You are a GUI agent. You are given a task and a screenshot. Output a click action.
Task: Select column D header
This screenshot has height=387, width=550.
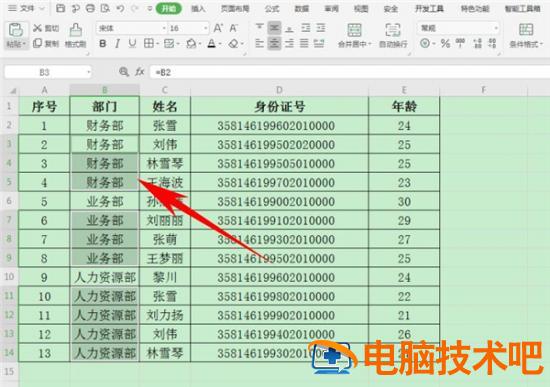pyautogui.click(x=279, y=90)
